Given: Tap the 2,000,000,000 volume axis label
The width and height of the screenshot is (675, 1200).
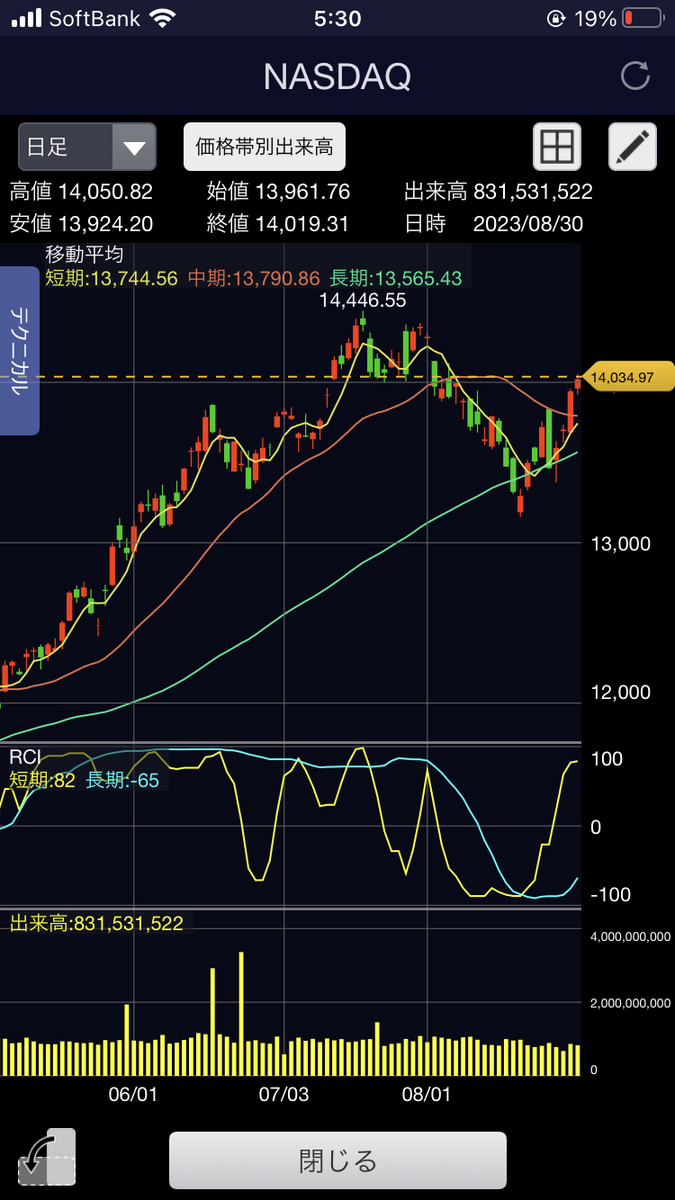Looking at the screenshot, I should (629, 1003).
